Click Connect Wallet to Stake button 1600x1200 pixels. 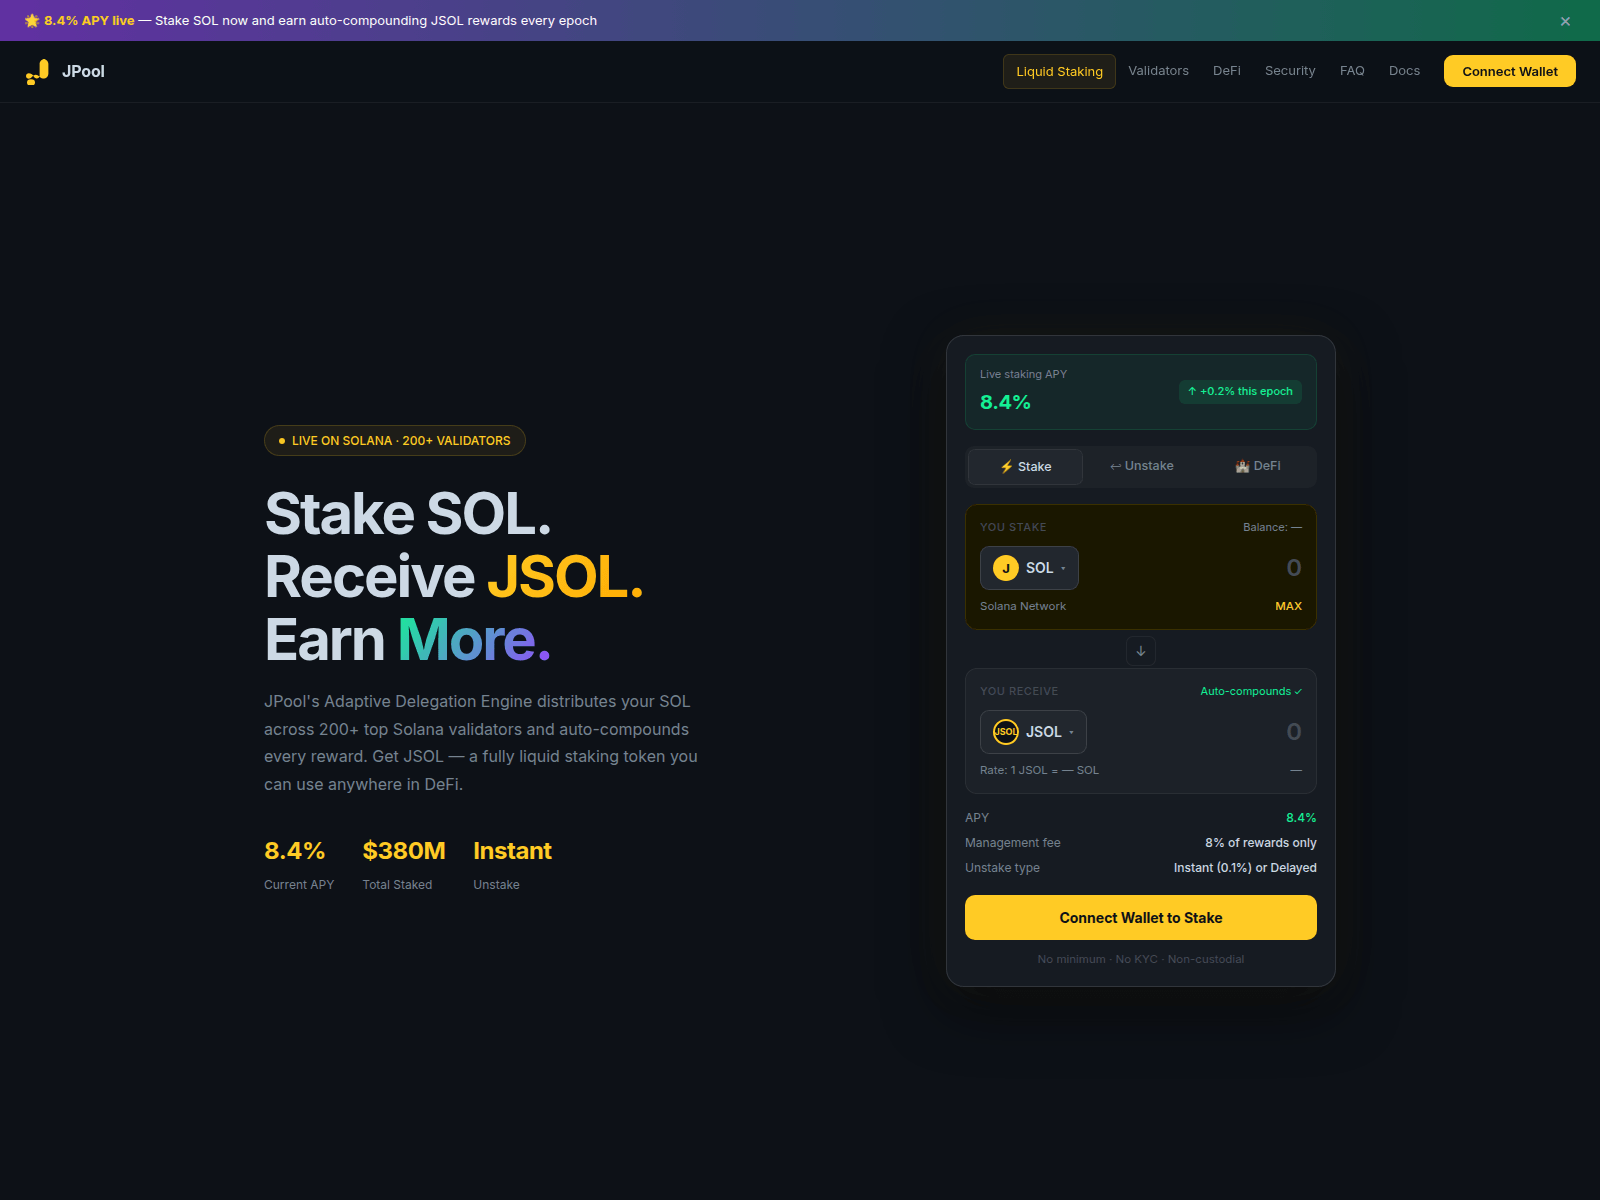click(x=1141, y=918)
